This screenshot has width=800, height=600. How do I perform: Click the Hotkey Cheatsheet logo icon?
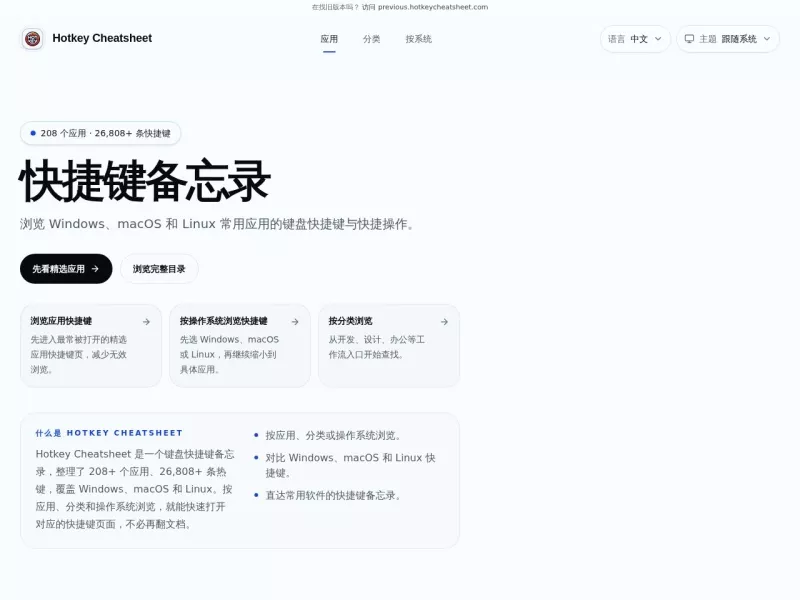click(x=32, y=39)
